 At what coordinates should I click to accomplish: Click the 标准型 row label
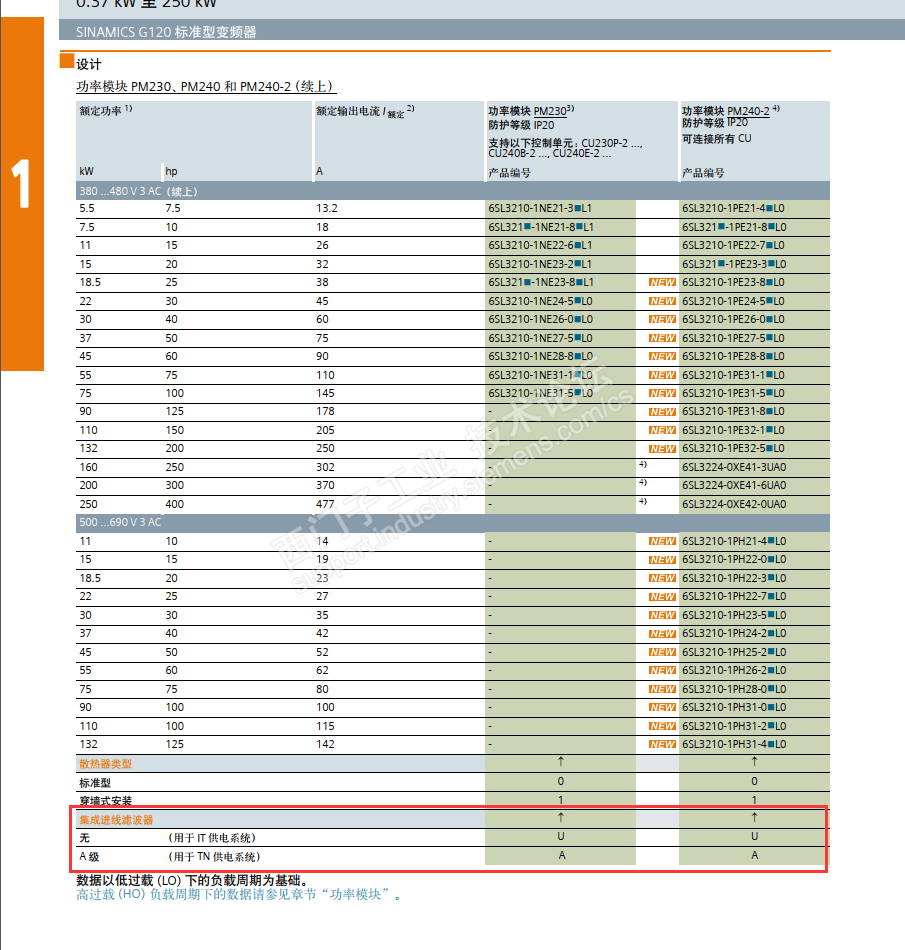pos(95,783)
